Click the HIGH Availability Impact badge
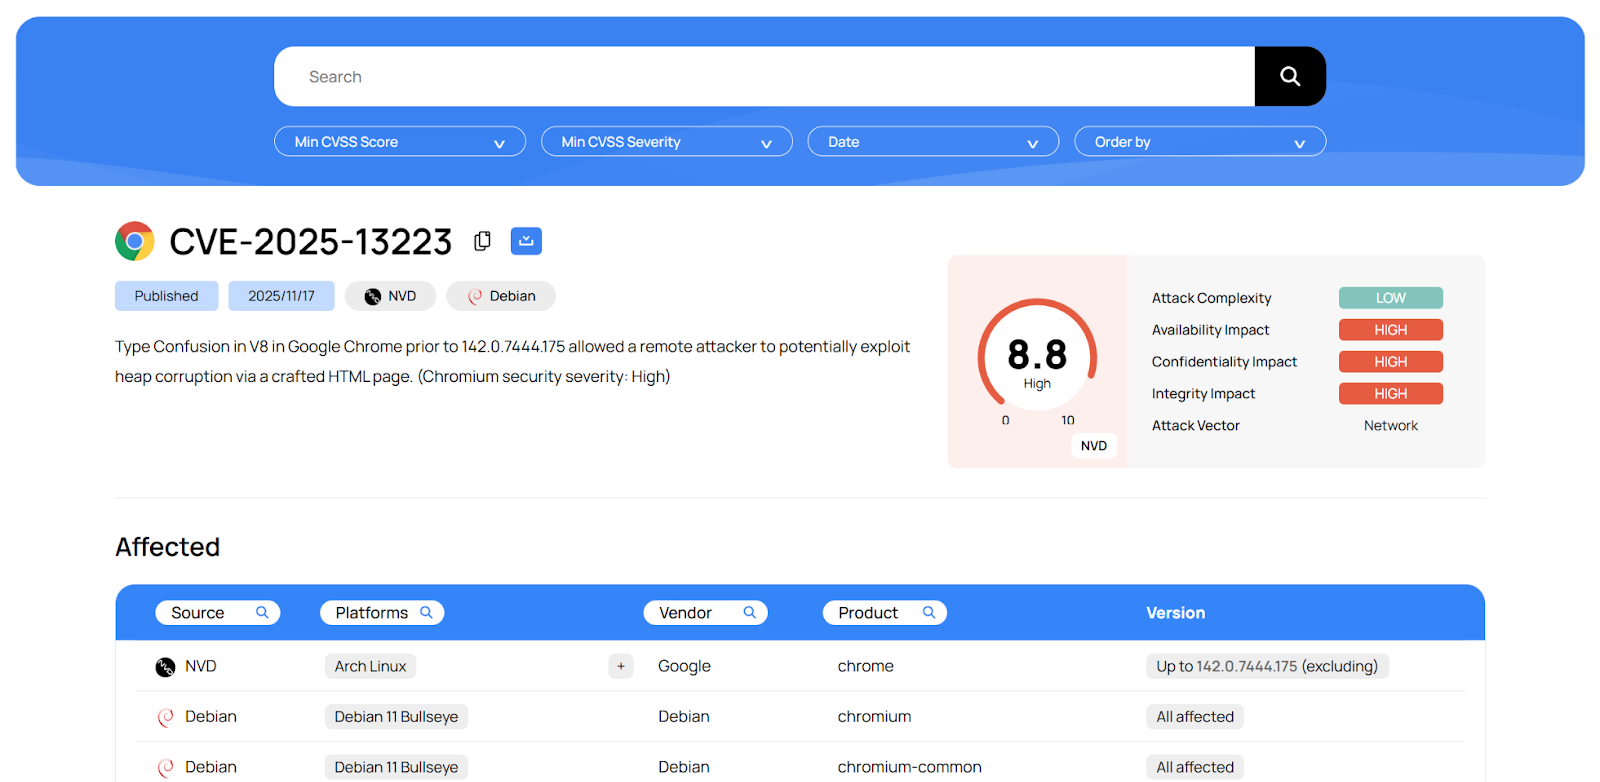The height and width of the screenshot is (782, 1600). pos(1391,330)
